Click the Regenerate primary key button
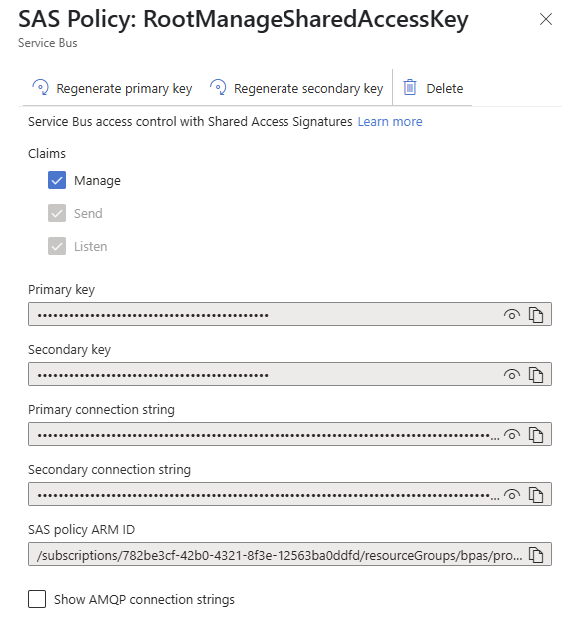The width and height of the screenshot is (570, 622). click(x=112, y=88)
